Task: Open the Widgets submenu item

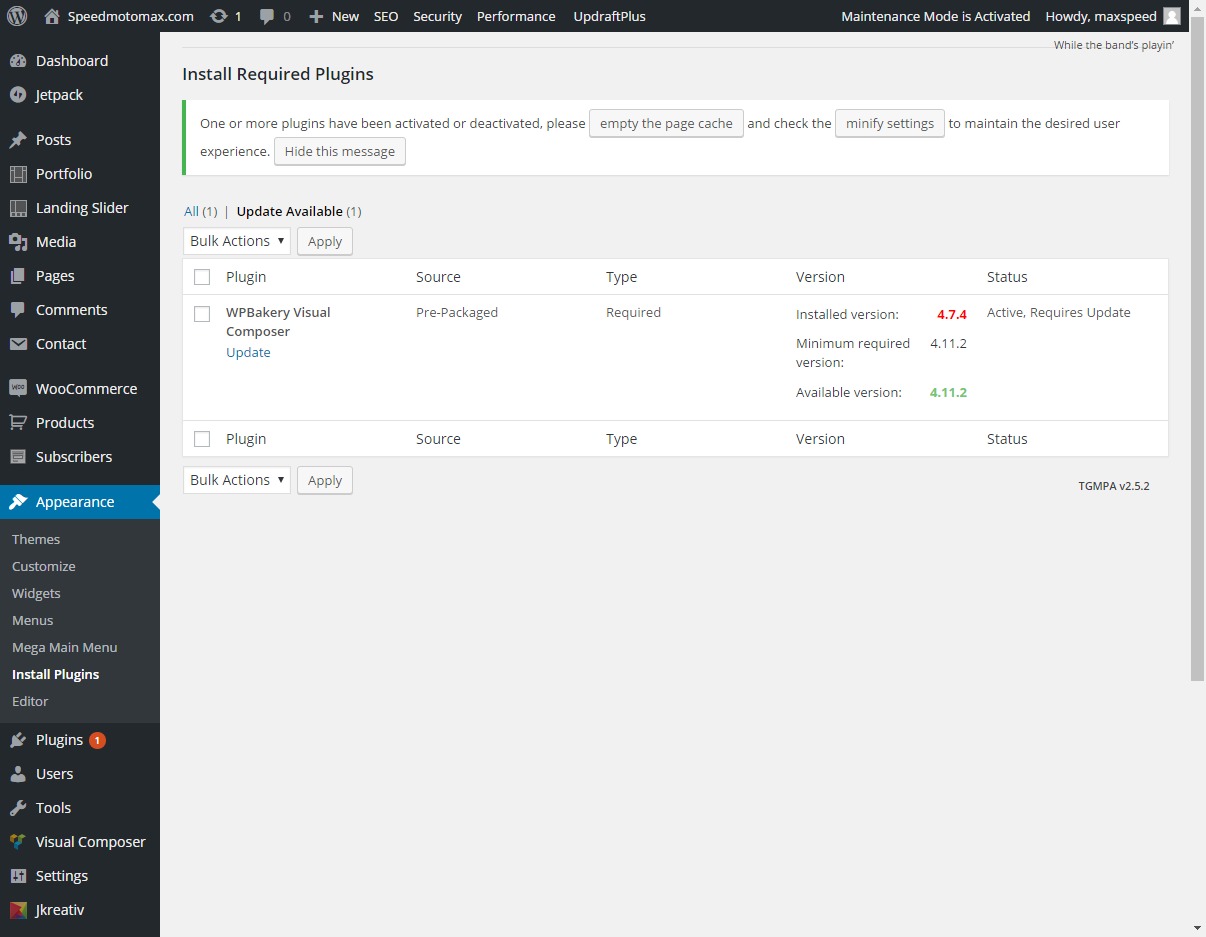Action: click(36, 593)
